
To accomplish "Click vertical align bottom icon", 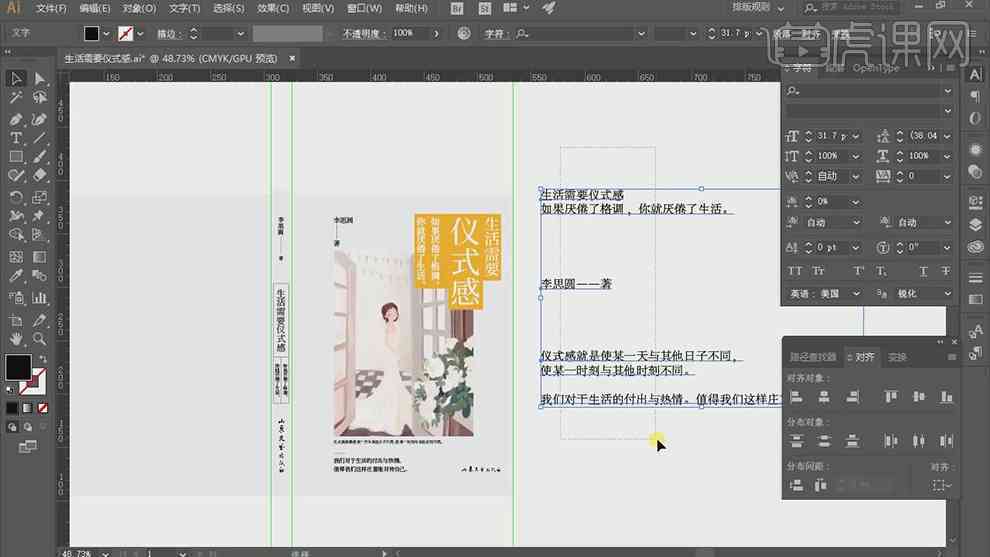I will [x=946, y=397].
